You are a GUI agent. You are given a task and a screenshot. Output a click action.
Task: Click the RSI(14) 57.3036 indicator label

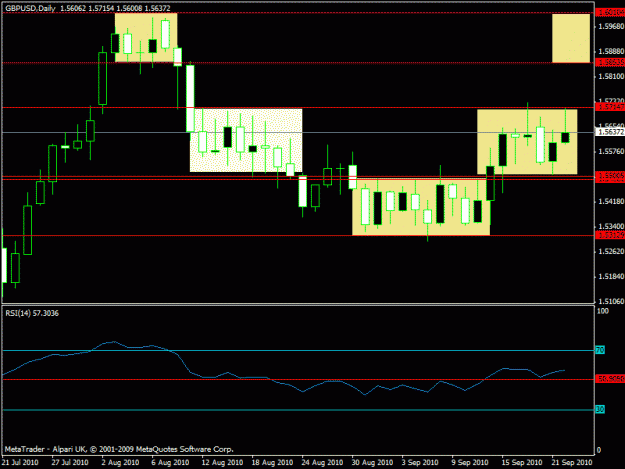point(32,313)
